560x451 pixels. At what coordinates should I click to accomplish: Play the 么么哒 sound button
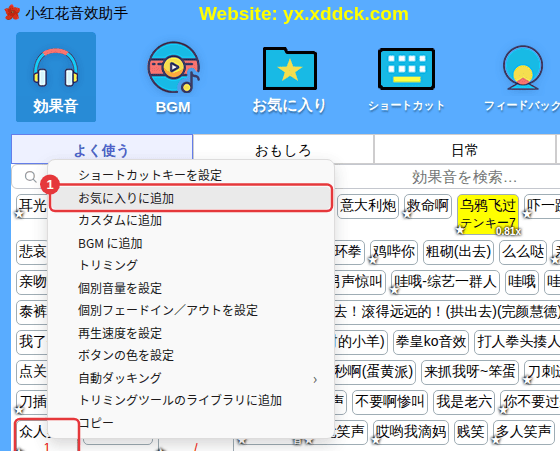point(523,252)
